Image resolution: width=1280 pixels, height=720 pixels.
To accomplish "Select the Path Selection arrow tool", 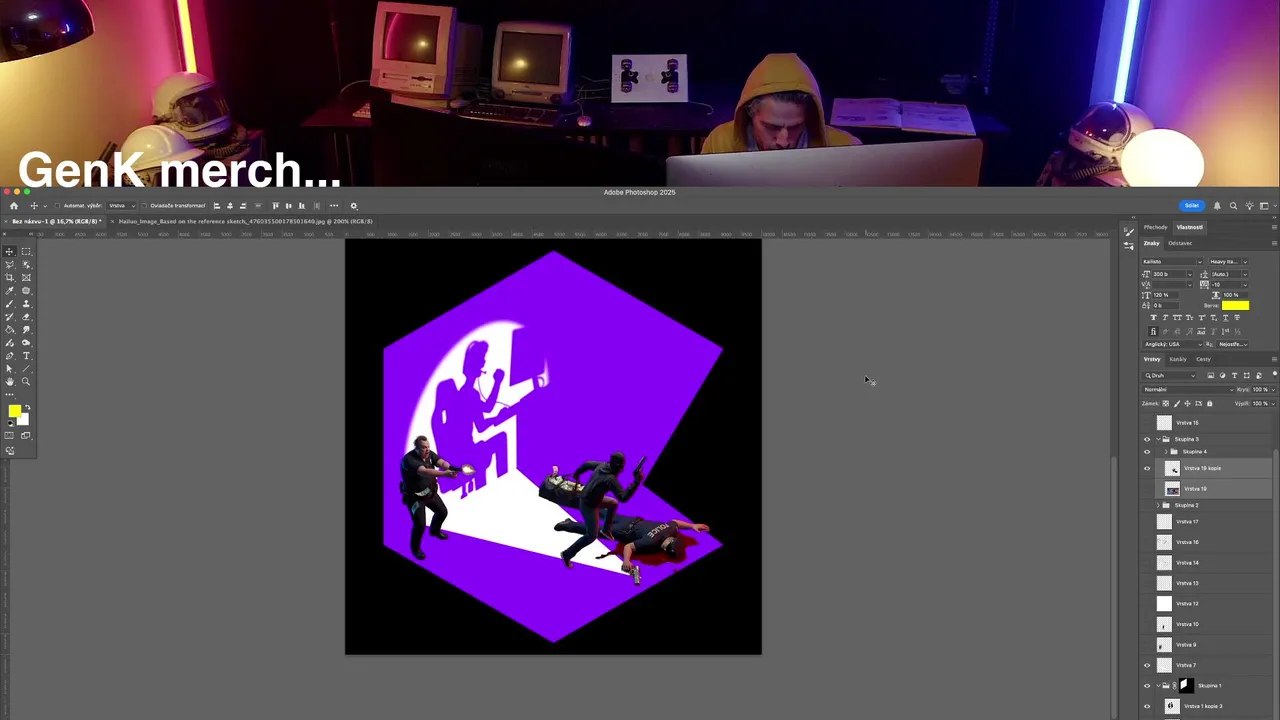I will pos(9,369).
